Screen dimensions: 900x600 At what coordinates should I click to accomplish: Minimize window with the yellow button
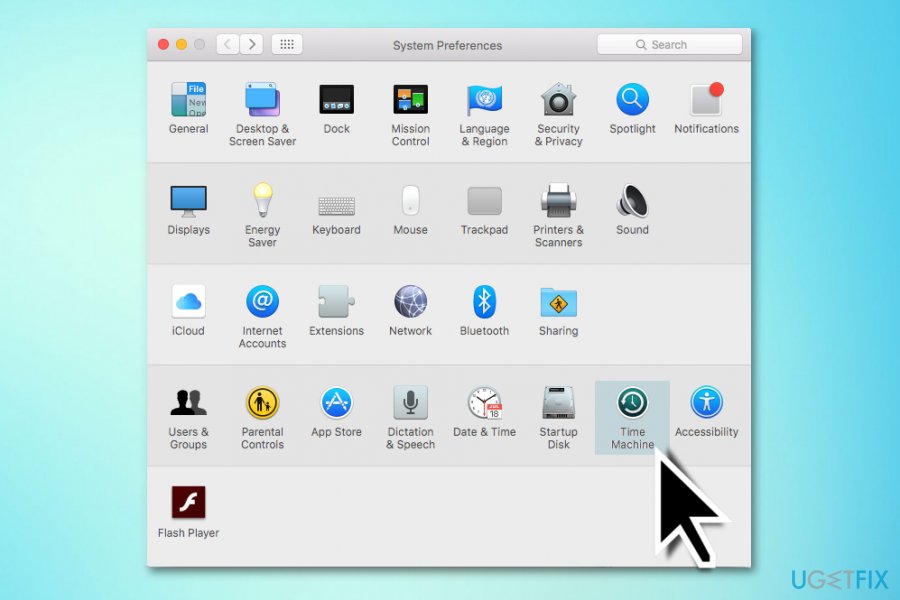181,44
